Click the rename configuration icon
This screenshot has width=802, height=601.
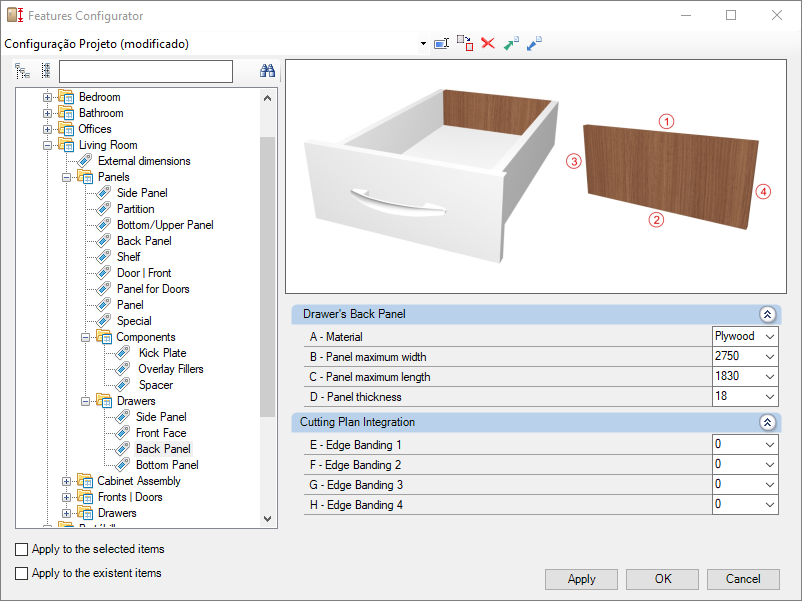click(441, 43)
